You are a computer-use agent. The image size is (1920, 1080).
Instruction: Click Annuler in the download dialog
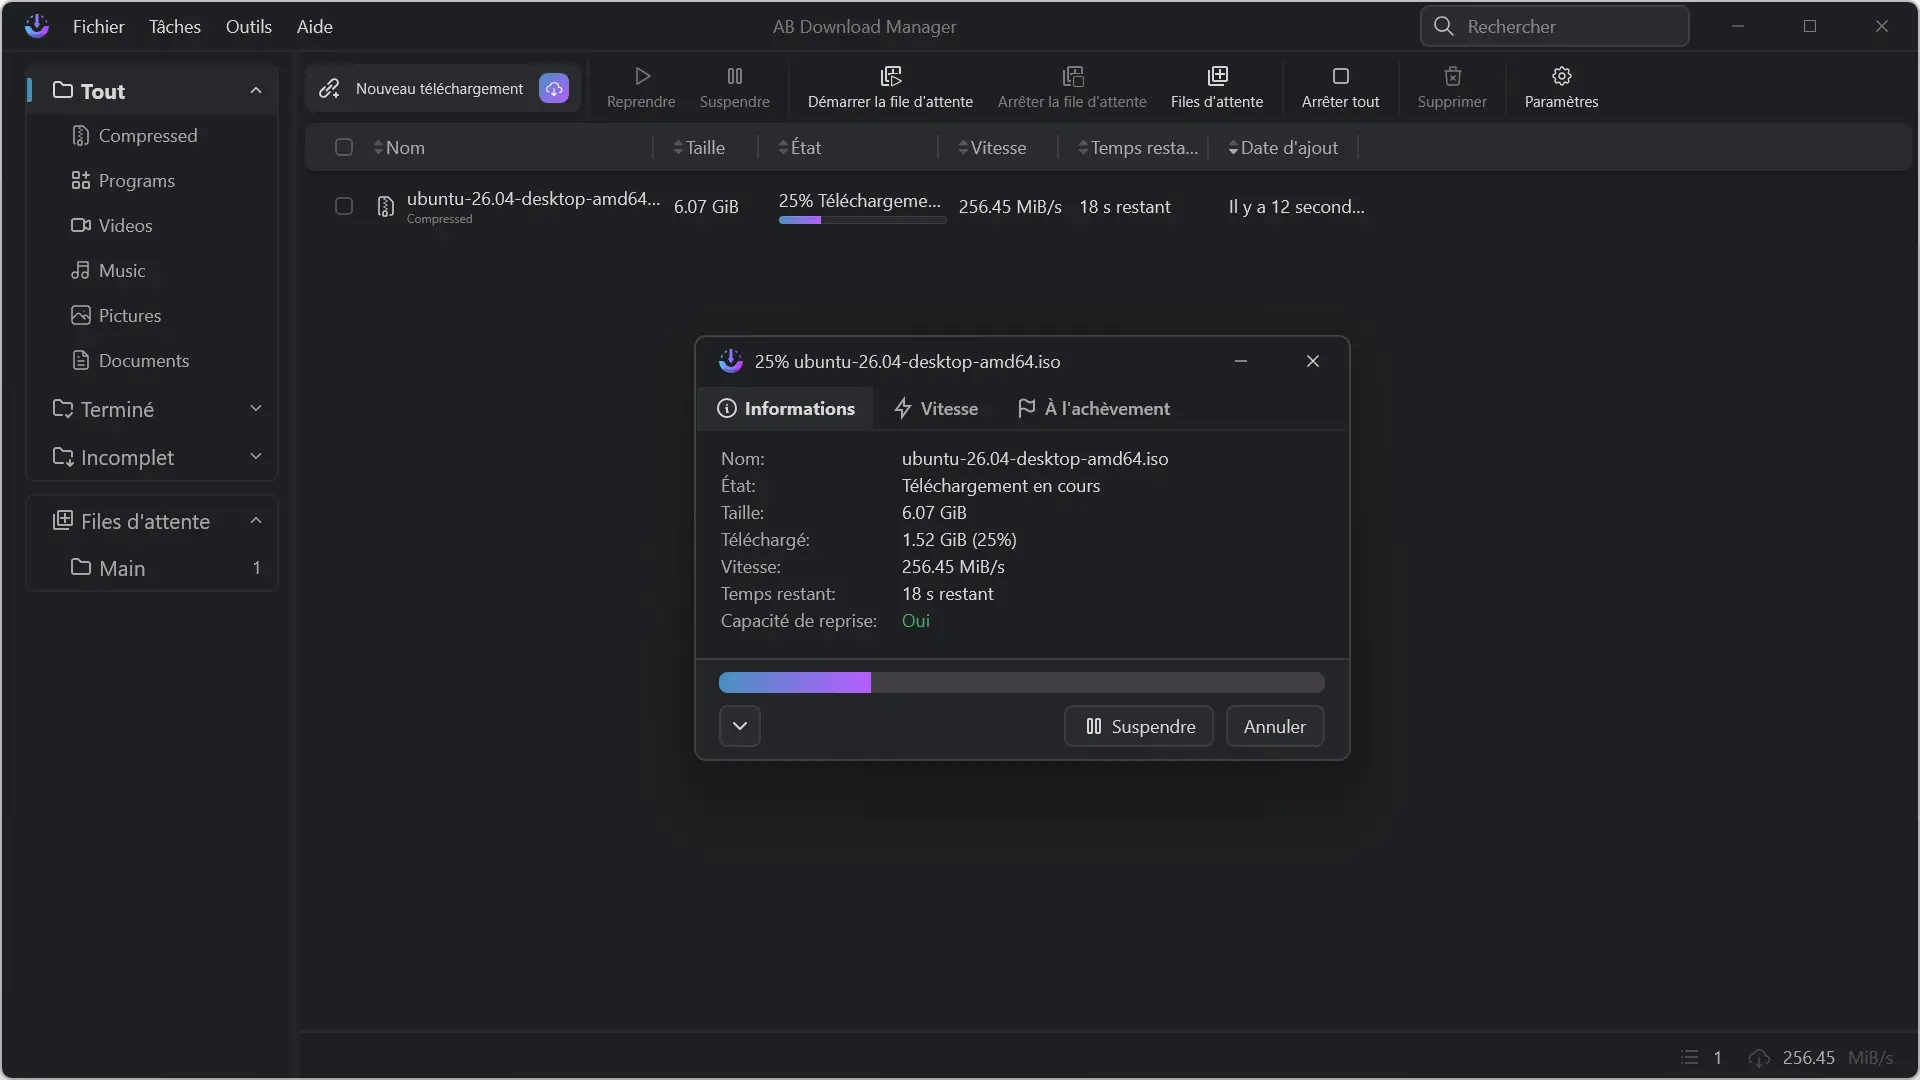point(1275,726)
